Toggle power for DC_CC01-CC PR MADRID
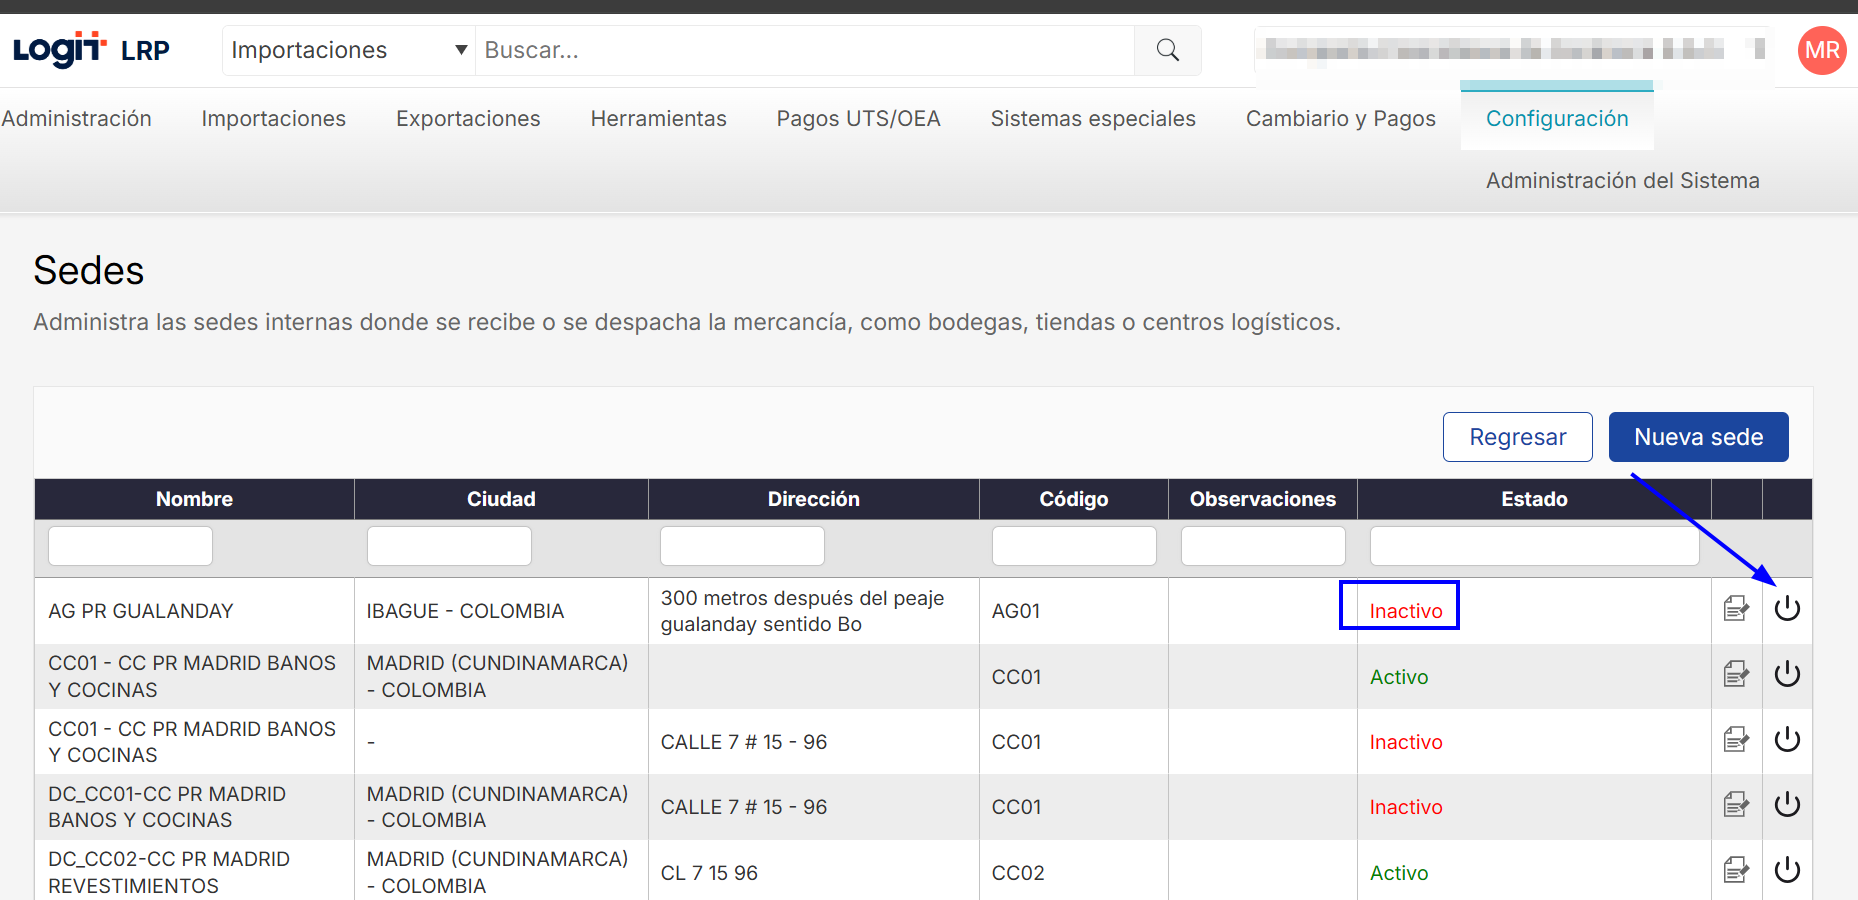 [x=1787, y=804]
